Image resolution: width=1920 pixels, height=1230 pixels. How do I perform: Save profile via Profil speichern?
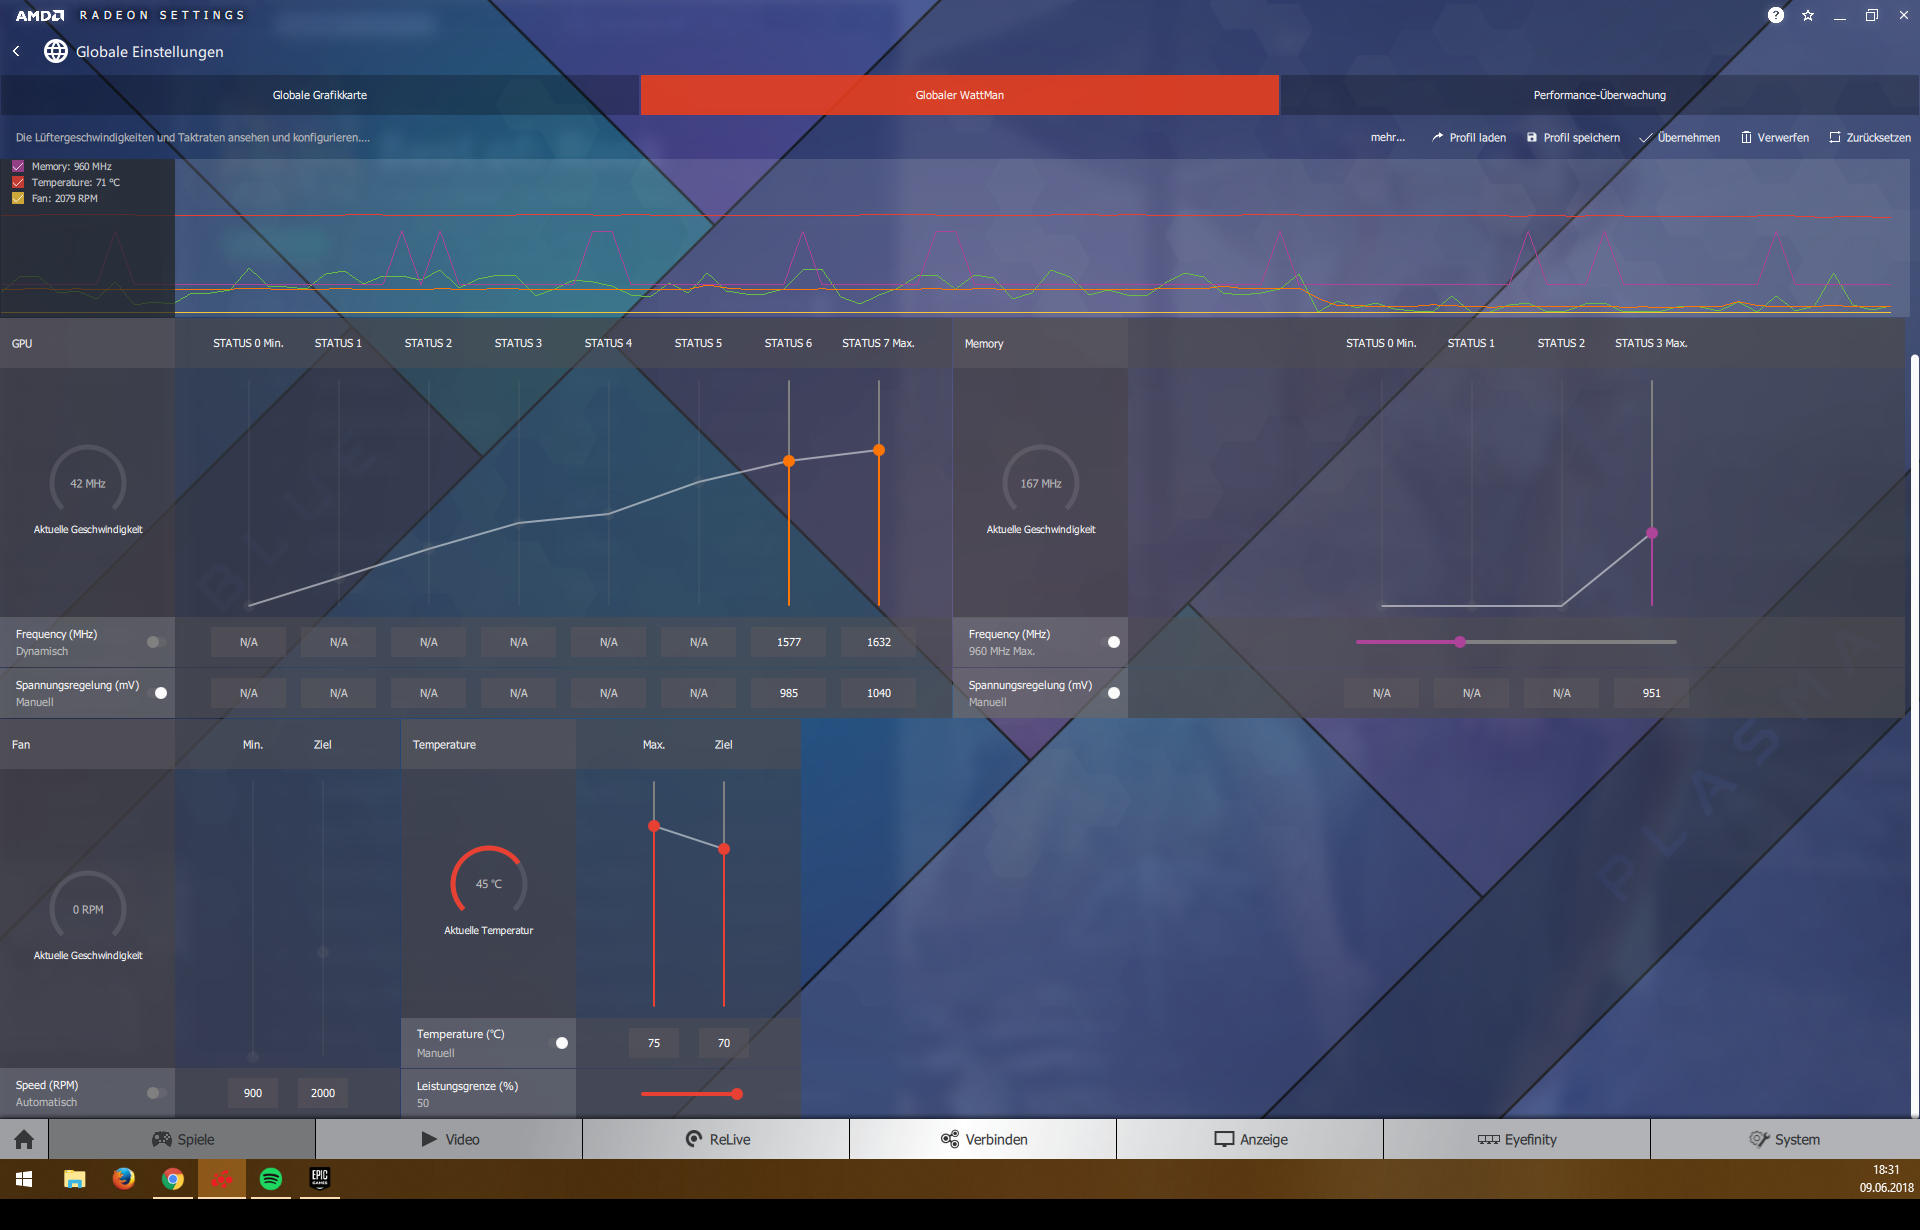coord(1573,138)
